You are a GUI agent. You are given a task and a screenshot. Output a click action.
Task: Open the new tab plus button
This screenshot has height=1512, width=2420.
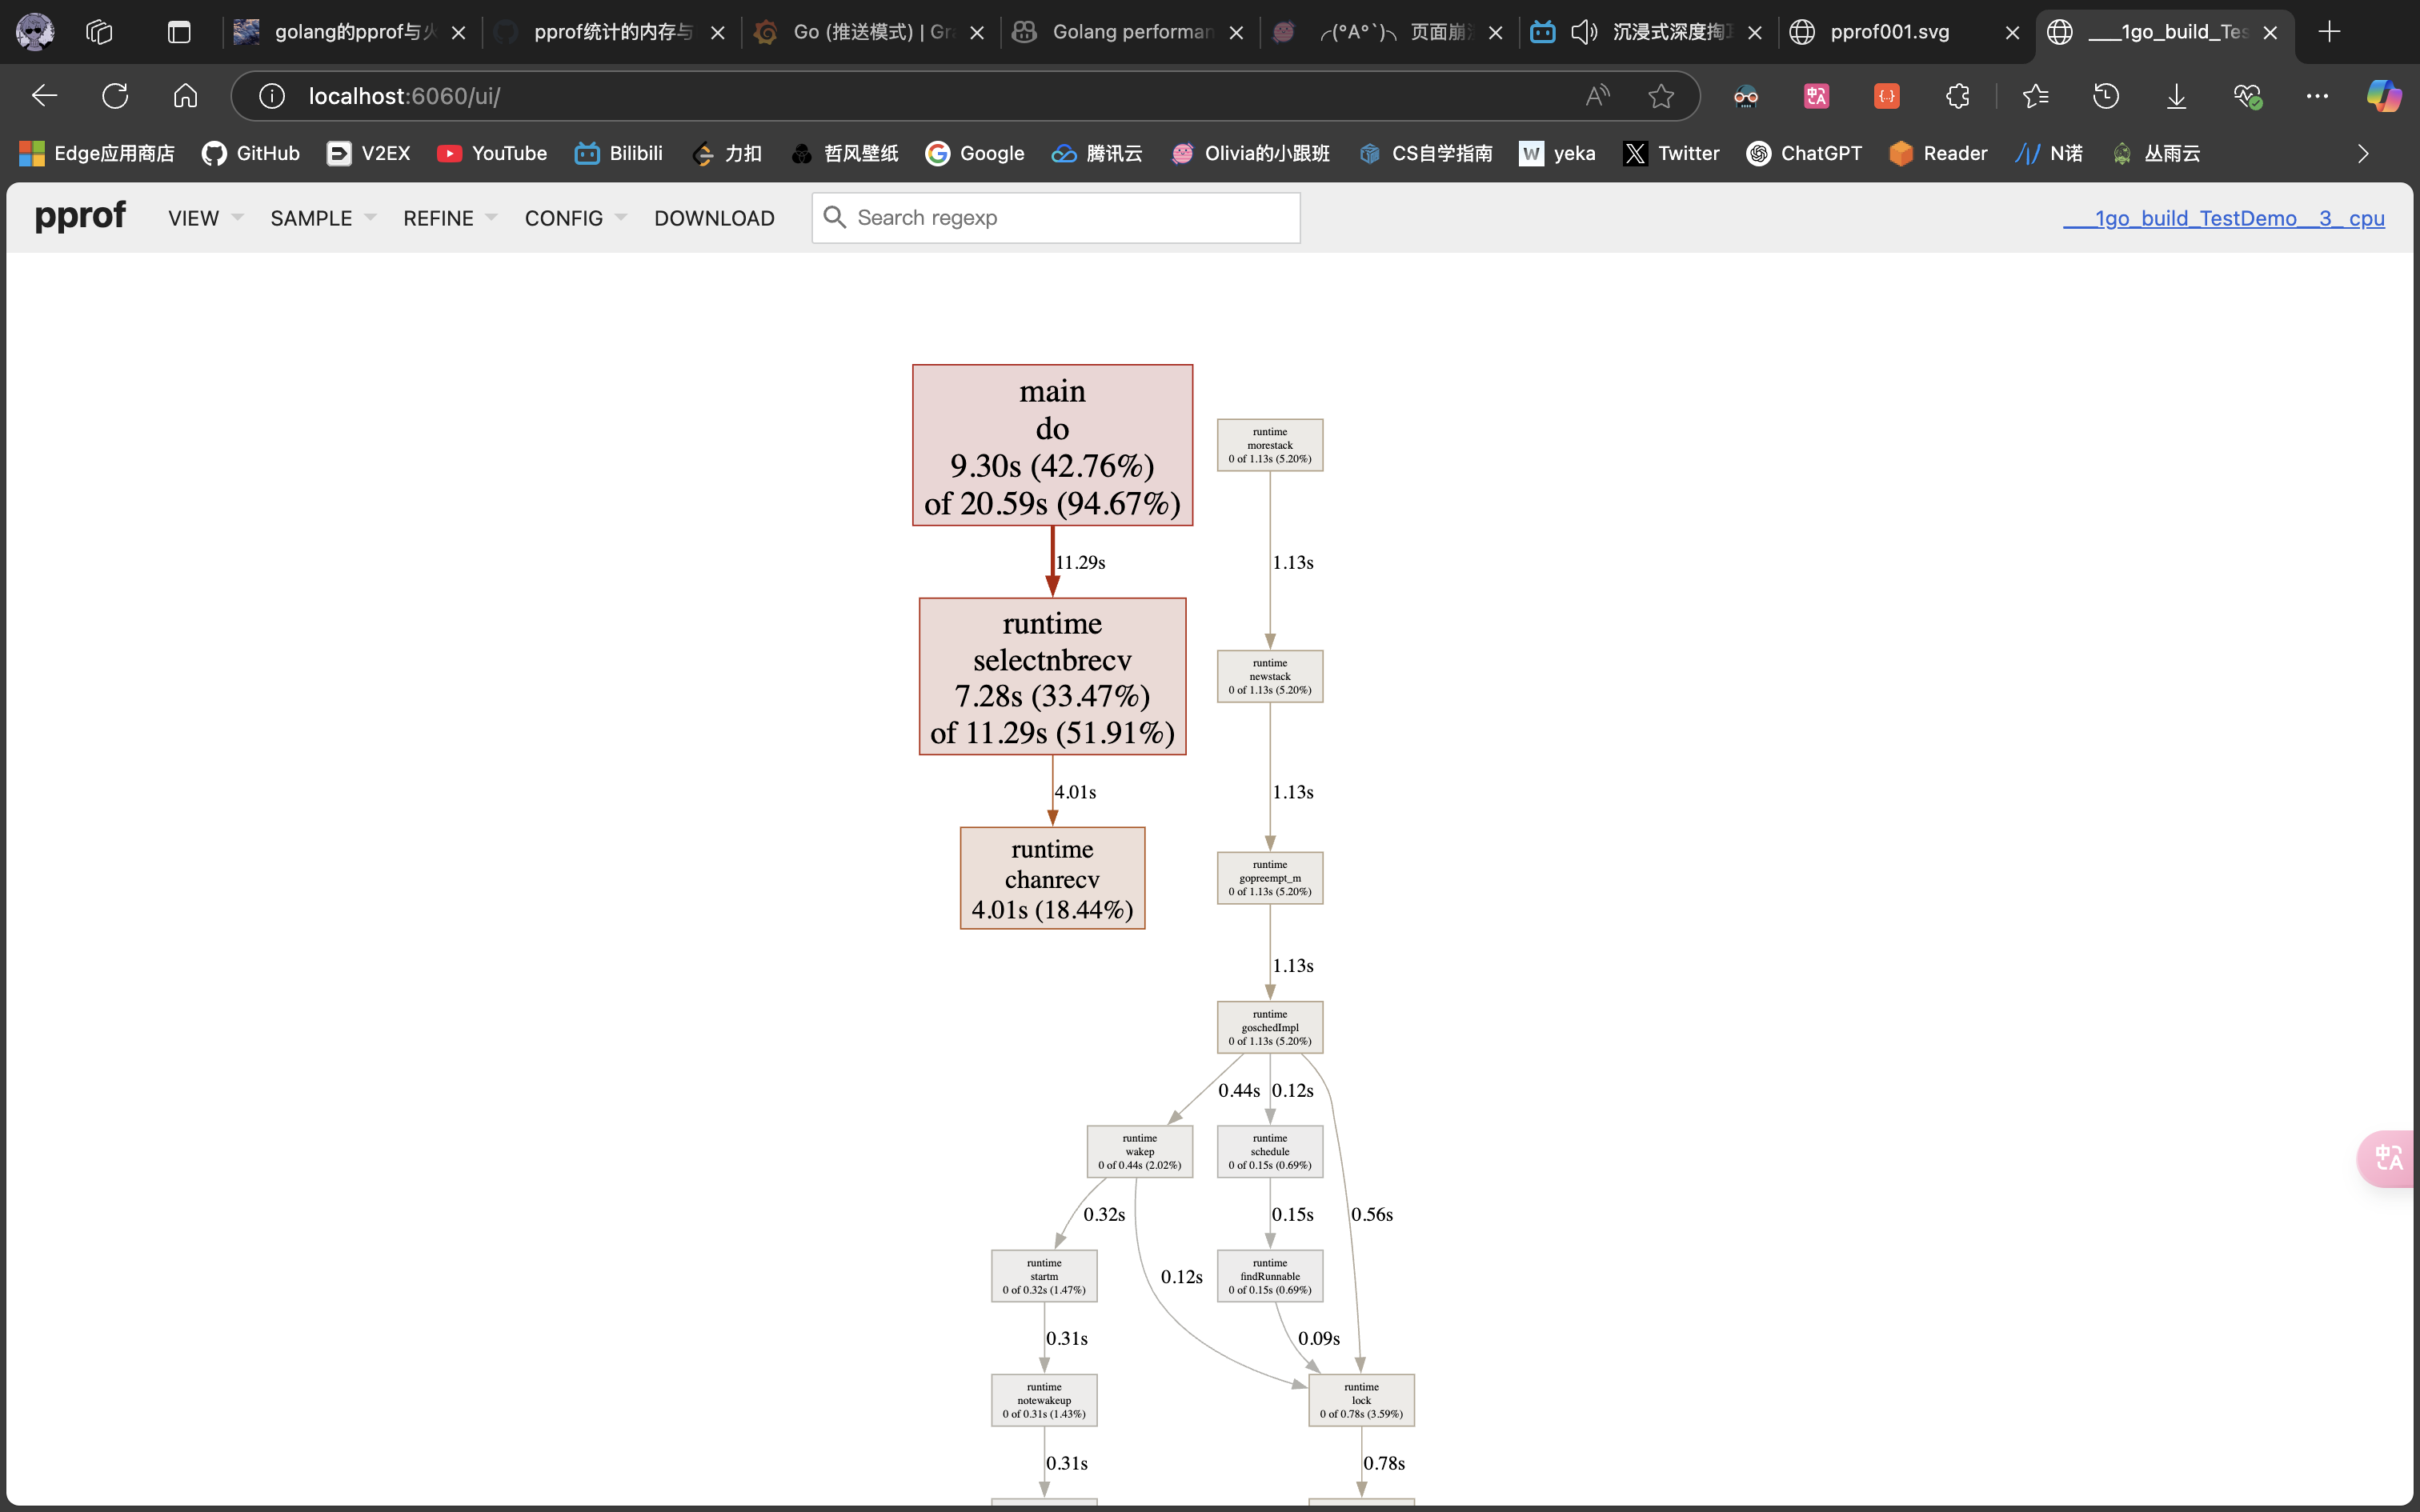(2329, 32)
